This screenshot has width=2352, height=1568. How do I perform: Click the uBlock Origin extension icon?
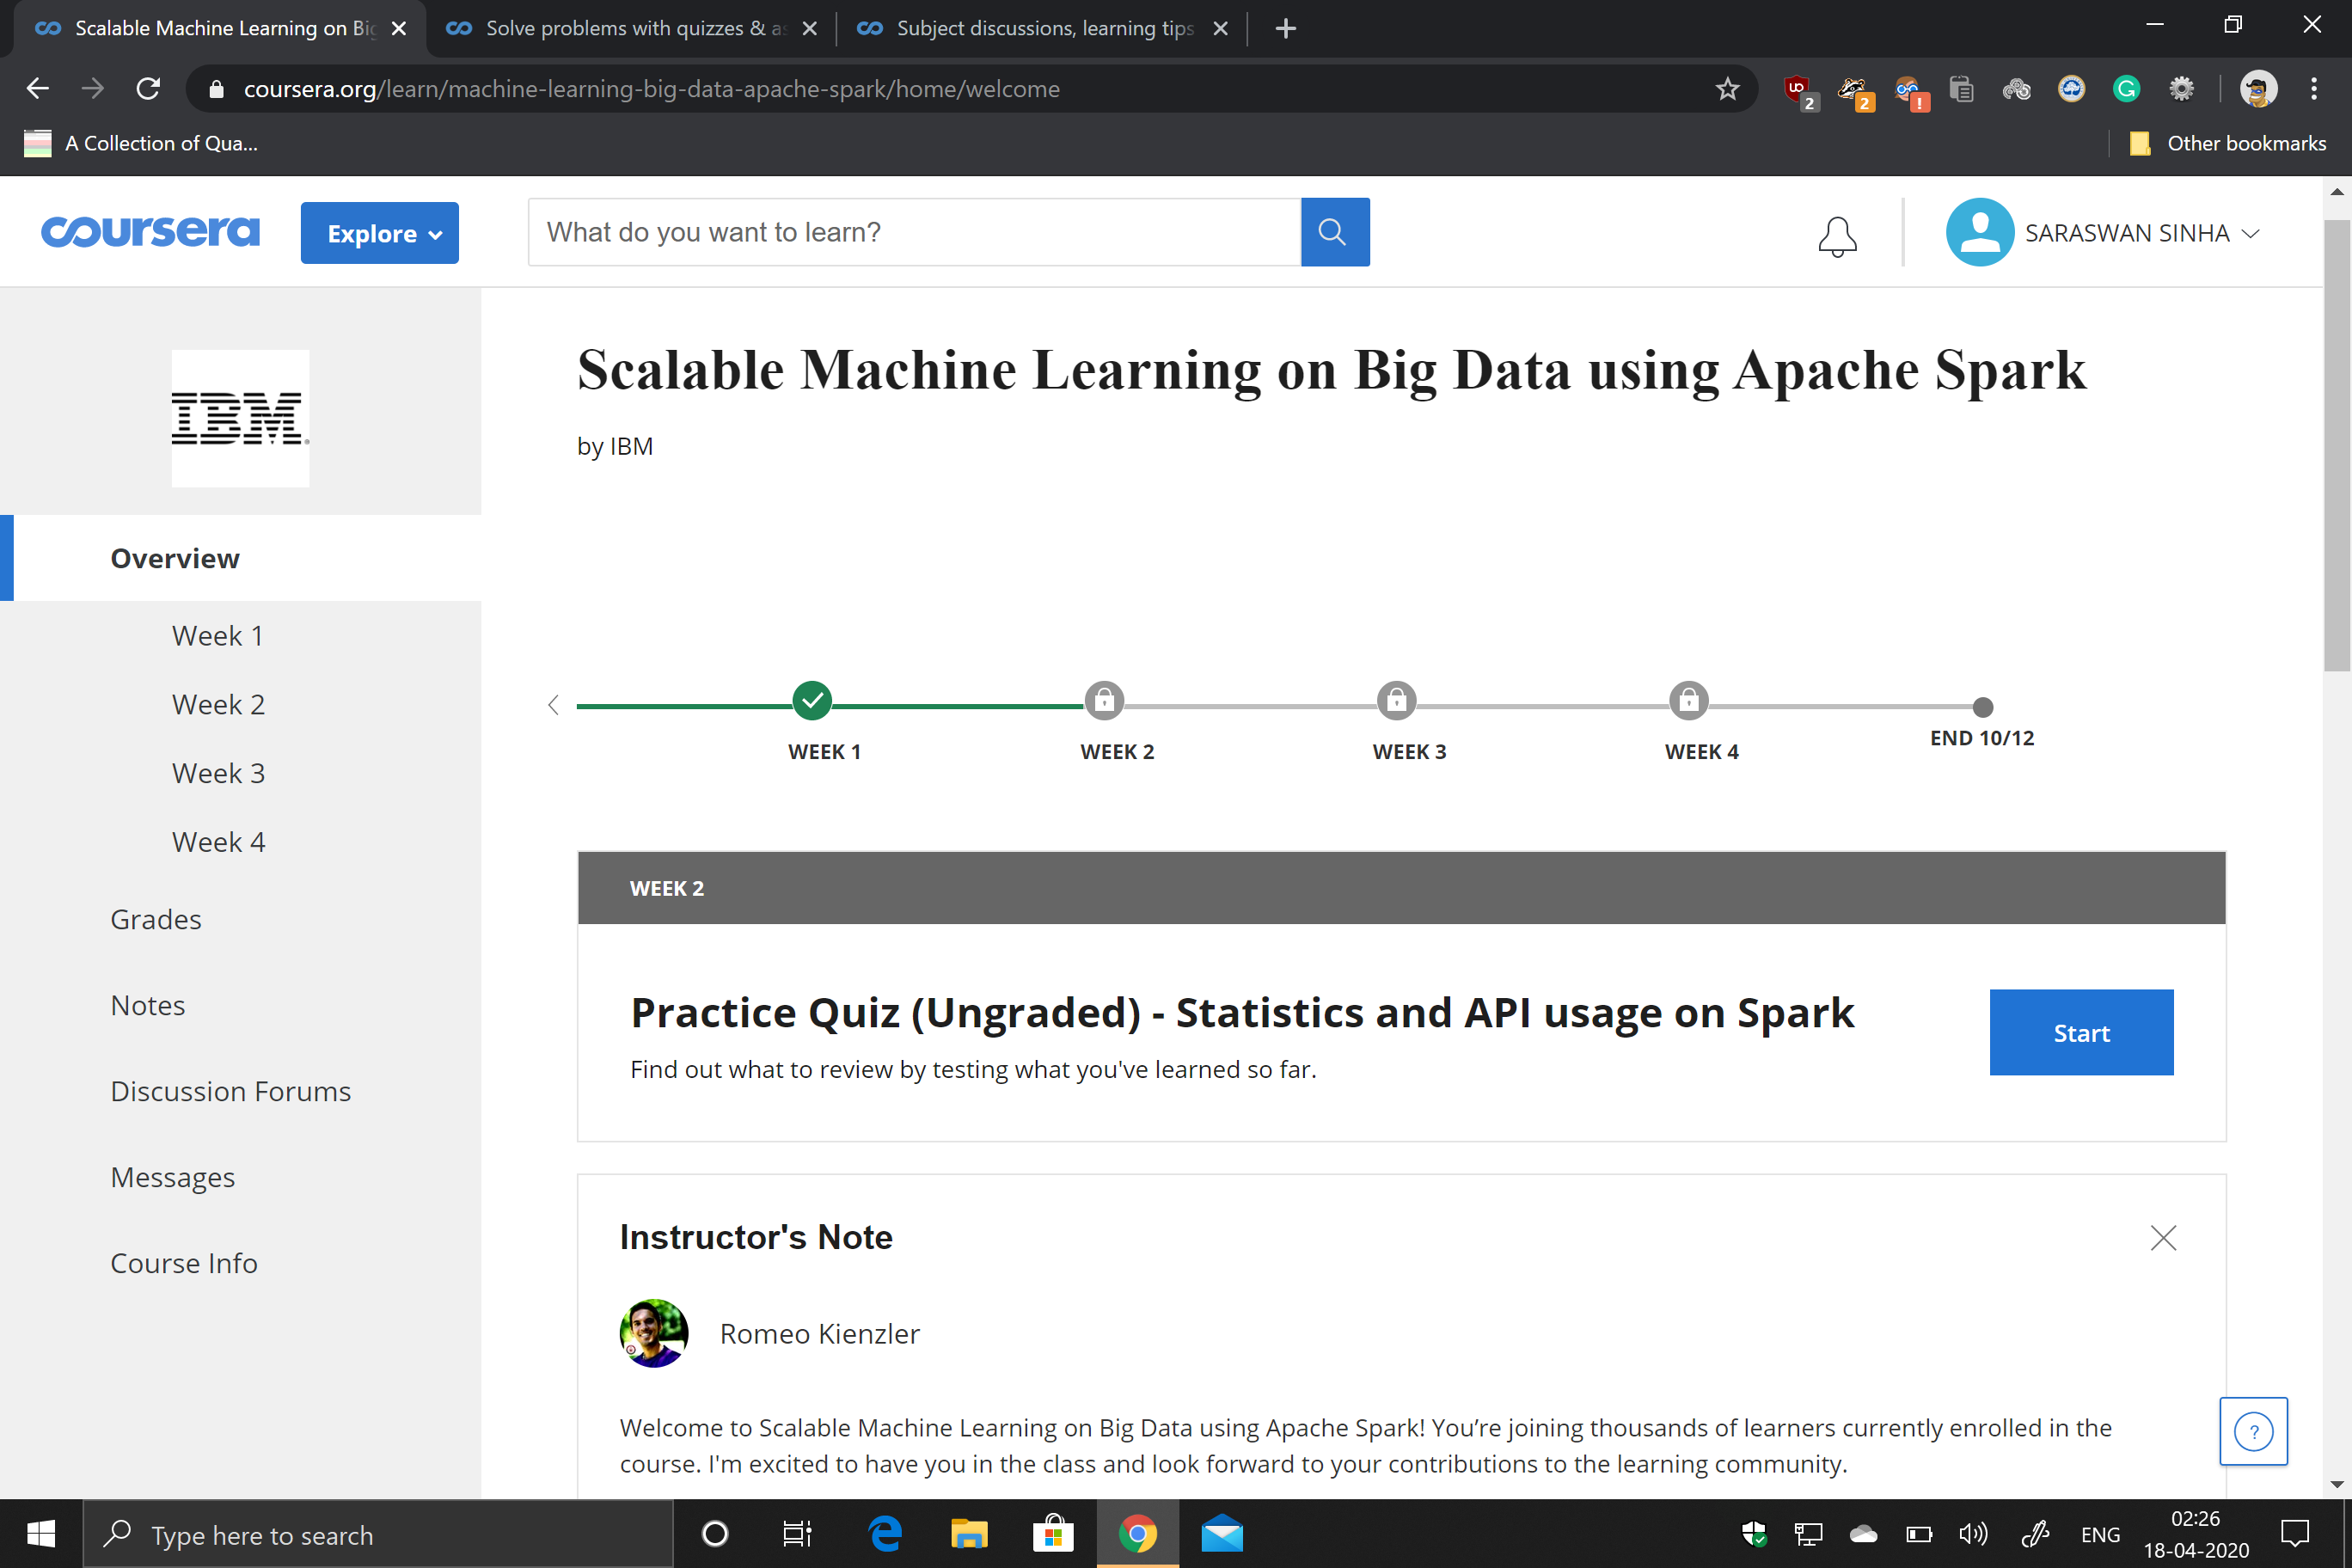[x=1799, y=91]
